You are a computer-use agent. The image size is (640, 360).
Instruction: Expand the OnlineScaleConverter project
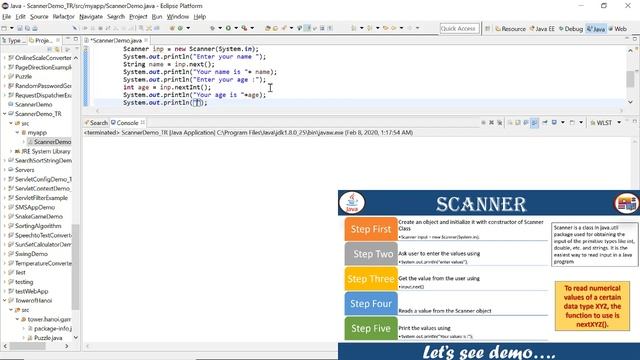pyautogui.click(x=4, y=58)
